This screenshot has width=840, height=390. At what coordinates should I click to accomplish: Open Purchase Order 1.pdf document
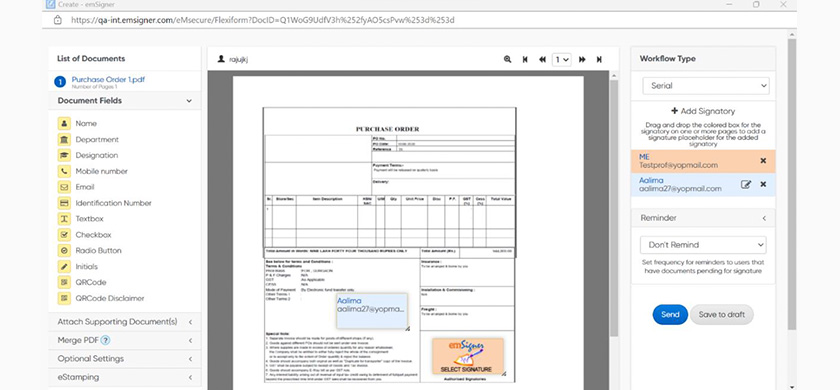[108, 80]
